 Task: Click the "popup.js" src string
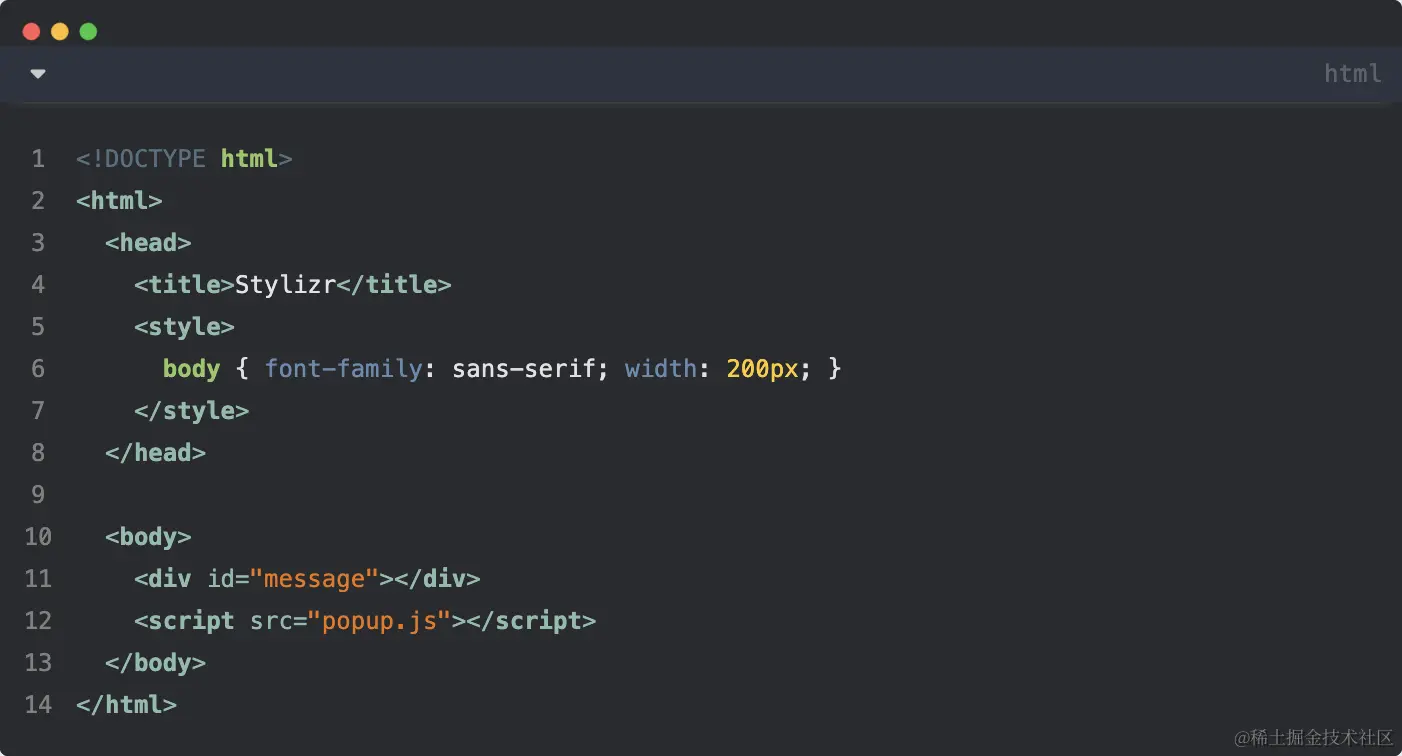379,621
